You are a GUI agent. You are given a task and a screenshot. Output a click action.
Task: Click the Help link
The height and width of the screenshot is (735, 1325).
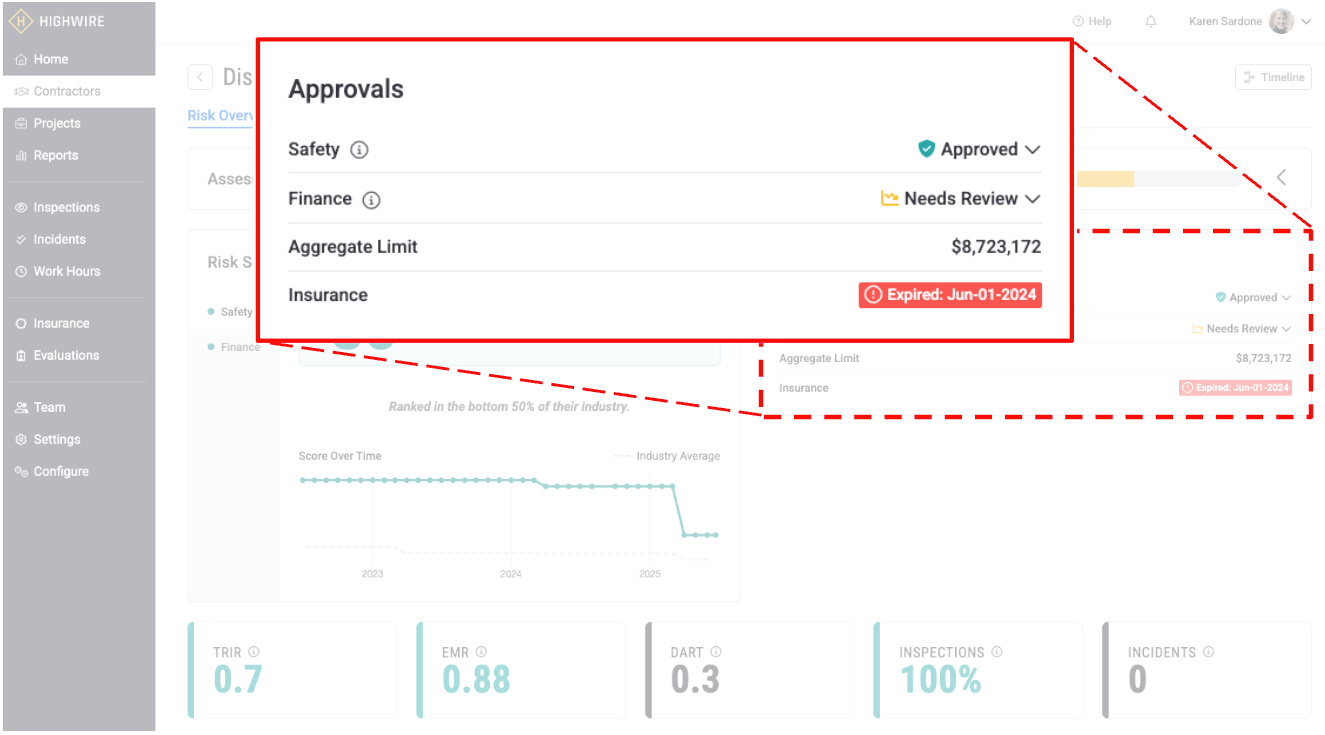[1092, 21]
